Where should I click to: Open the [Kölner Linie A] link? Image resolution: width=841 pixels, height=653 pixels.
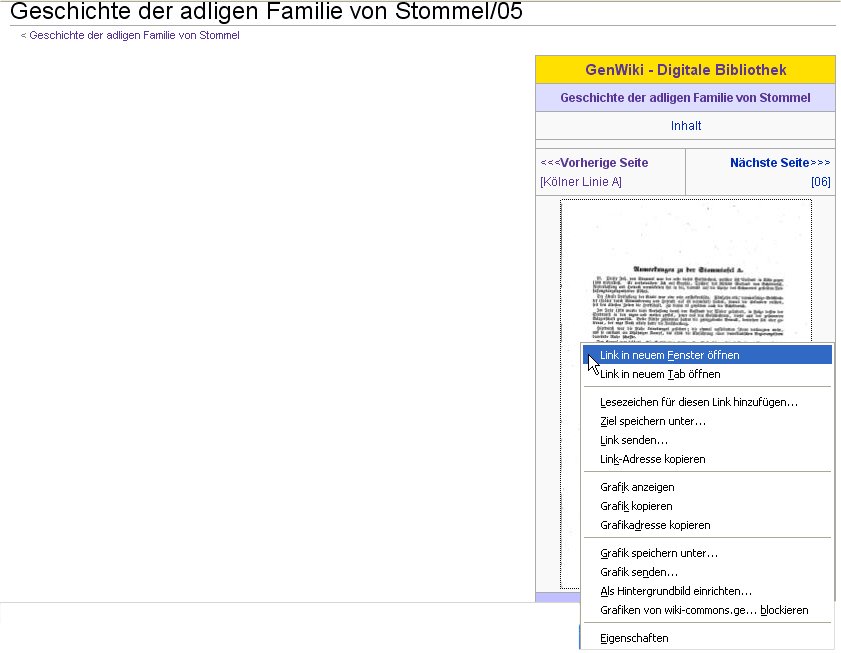[580, 181]
